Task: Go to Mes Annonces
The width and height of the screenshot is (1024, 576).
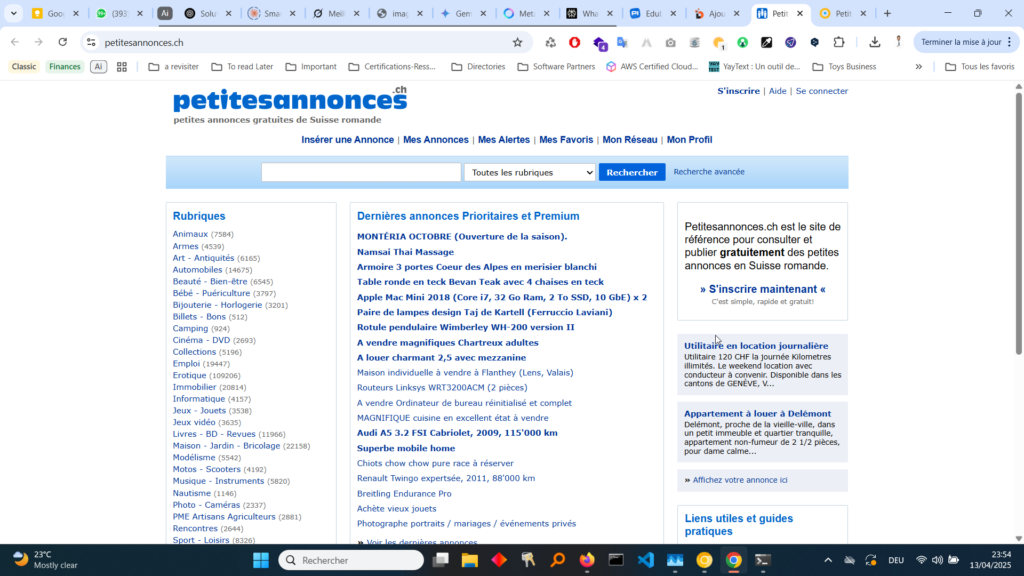Action: pos(436,140)
